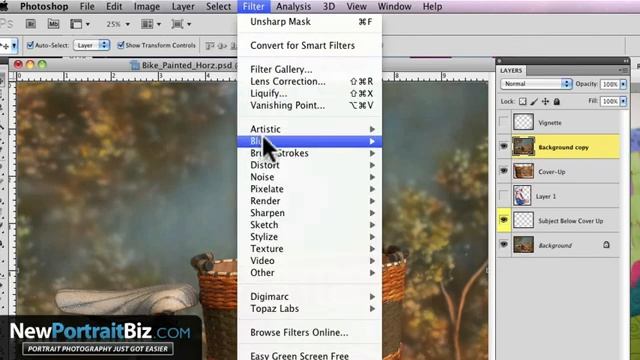
Task: Open the 3D menu
Action: [x=329, y=7]
